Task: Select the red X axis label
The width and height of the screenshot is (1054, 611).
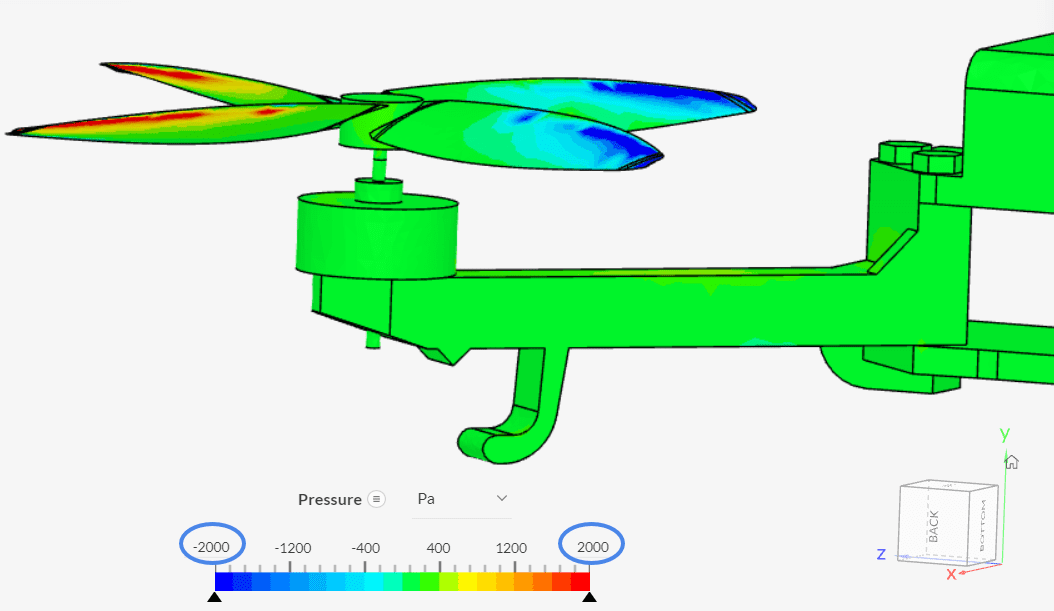Action: click(951, 574)
